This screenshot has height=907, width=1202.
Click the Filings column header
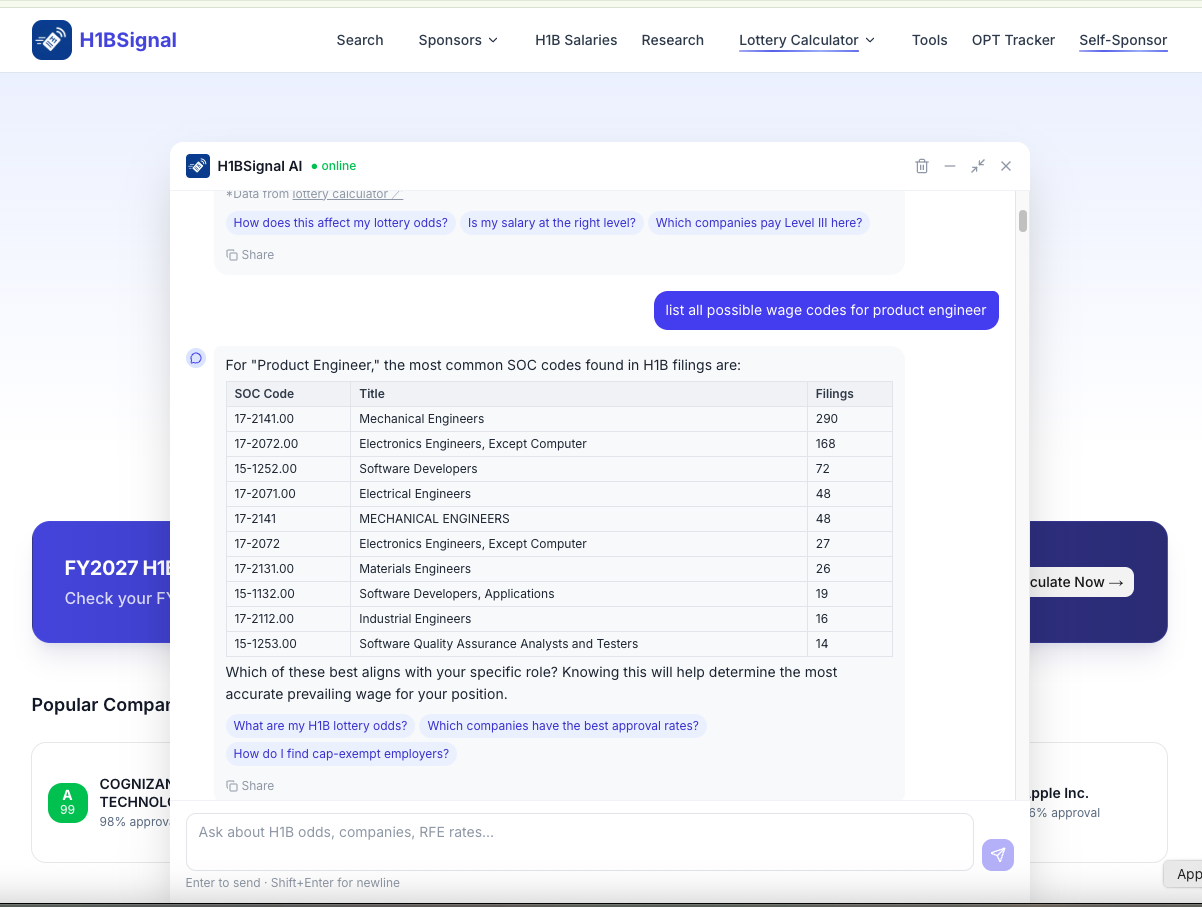tap(850, 394)
